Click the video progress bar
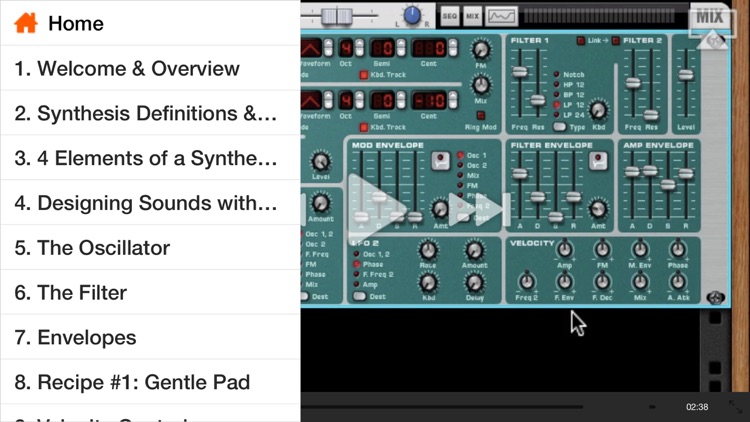The image size is (750, 422). [442, 407]
